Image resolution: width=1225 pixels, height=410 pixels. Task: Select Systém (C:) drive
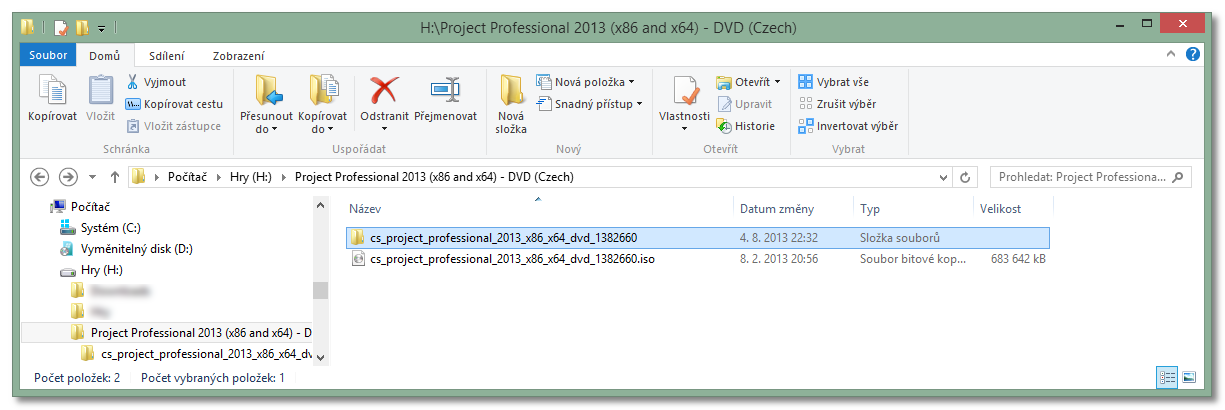point(110,228)
